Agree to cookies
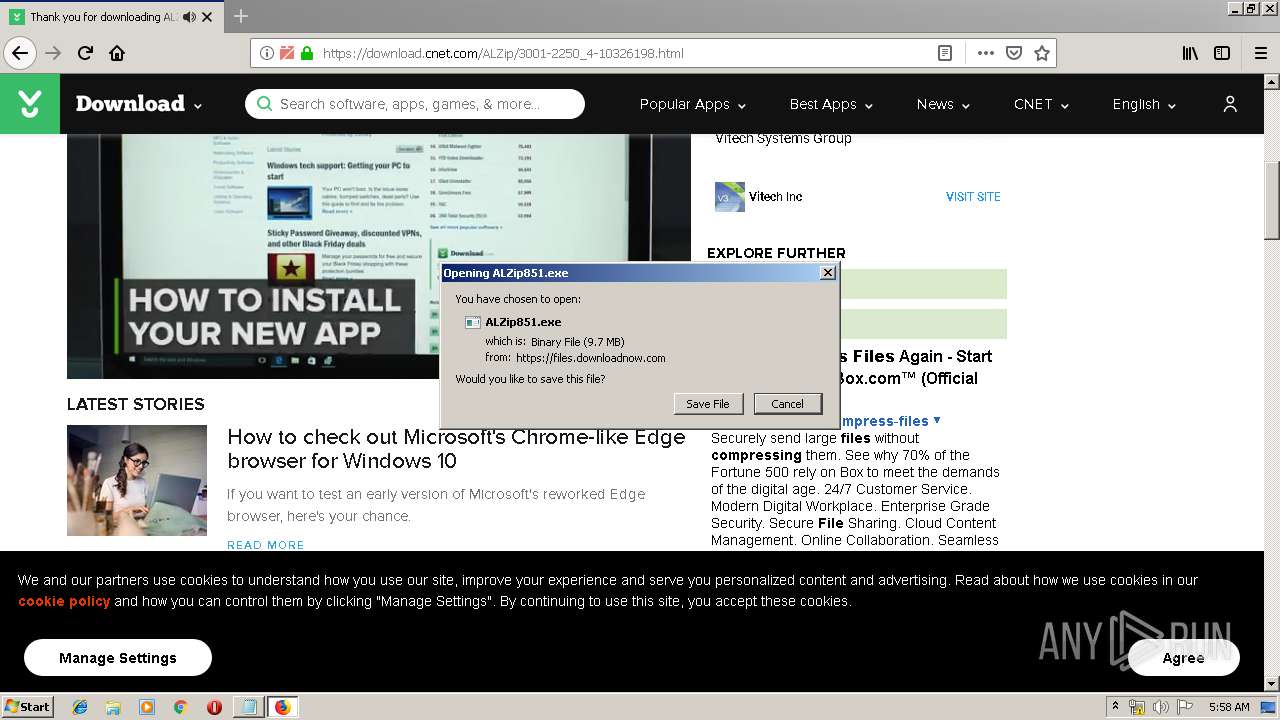1280x720 pixels. pos(1183,658)
